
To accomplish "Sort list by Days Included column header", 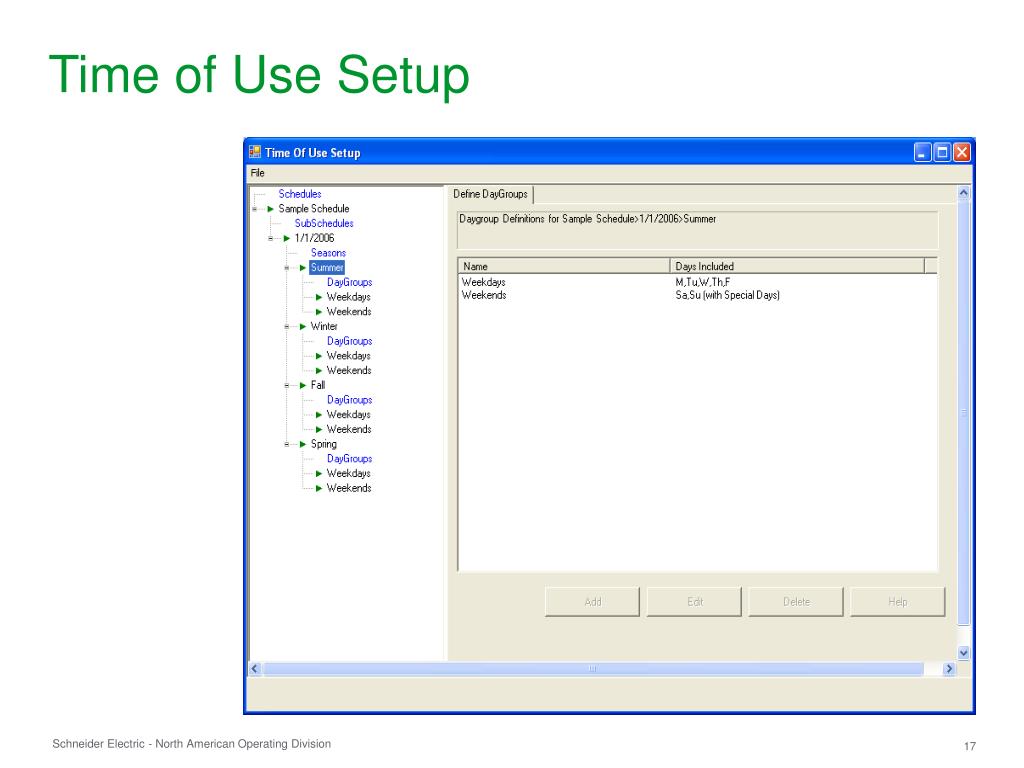I will 797,266.
